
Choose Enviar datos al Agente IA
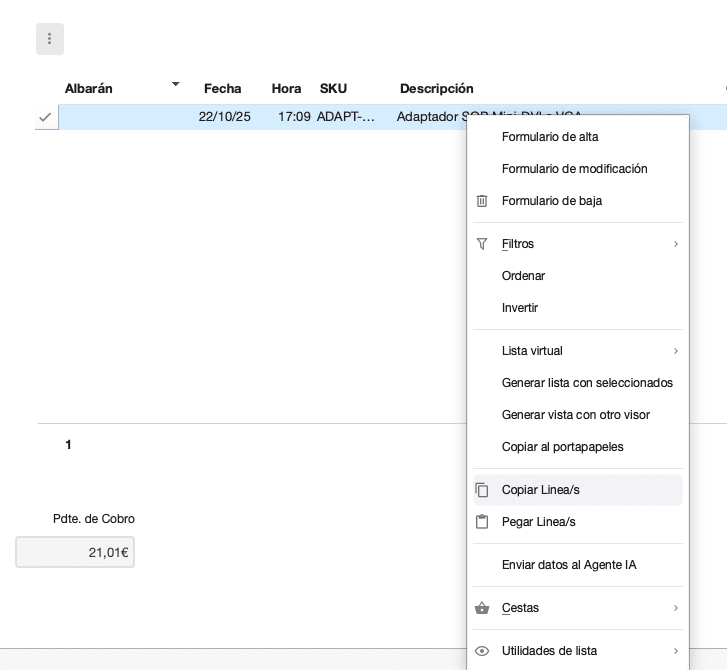click(x=569, y=565)
